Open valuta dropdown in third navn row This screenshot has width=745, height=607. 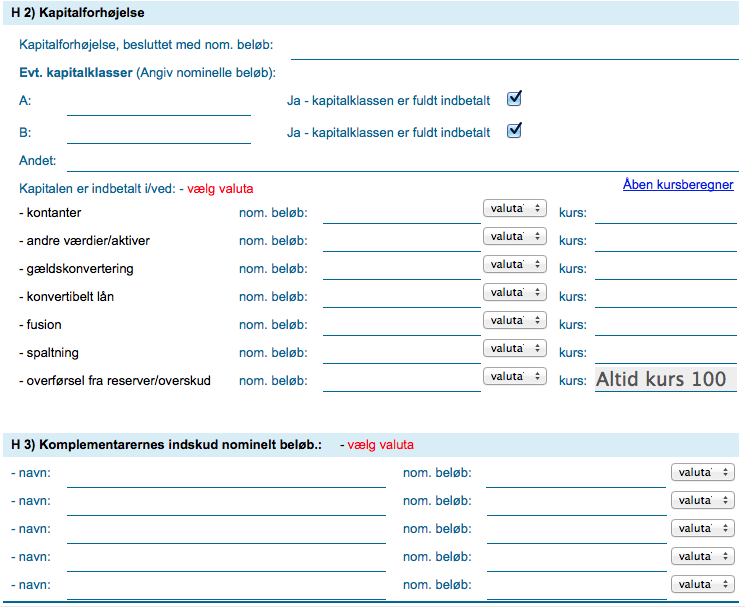703,529
